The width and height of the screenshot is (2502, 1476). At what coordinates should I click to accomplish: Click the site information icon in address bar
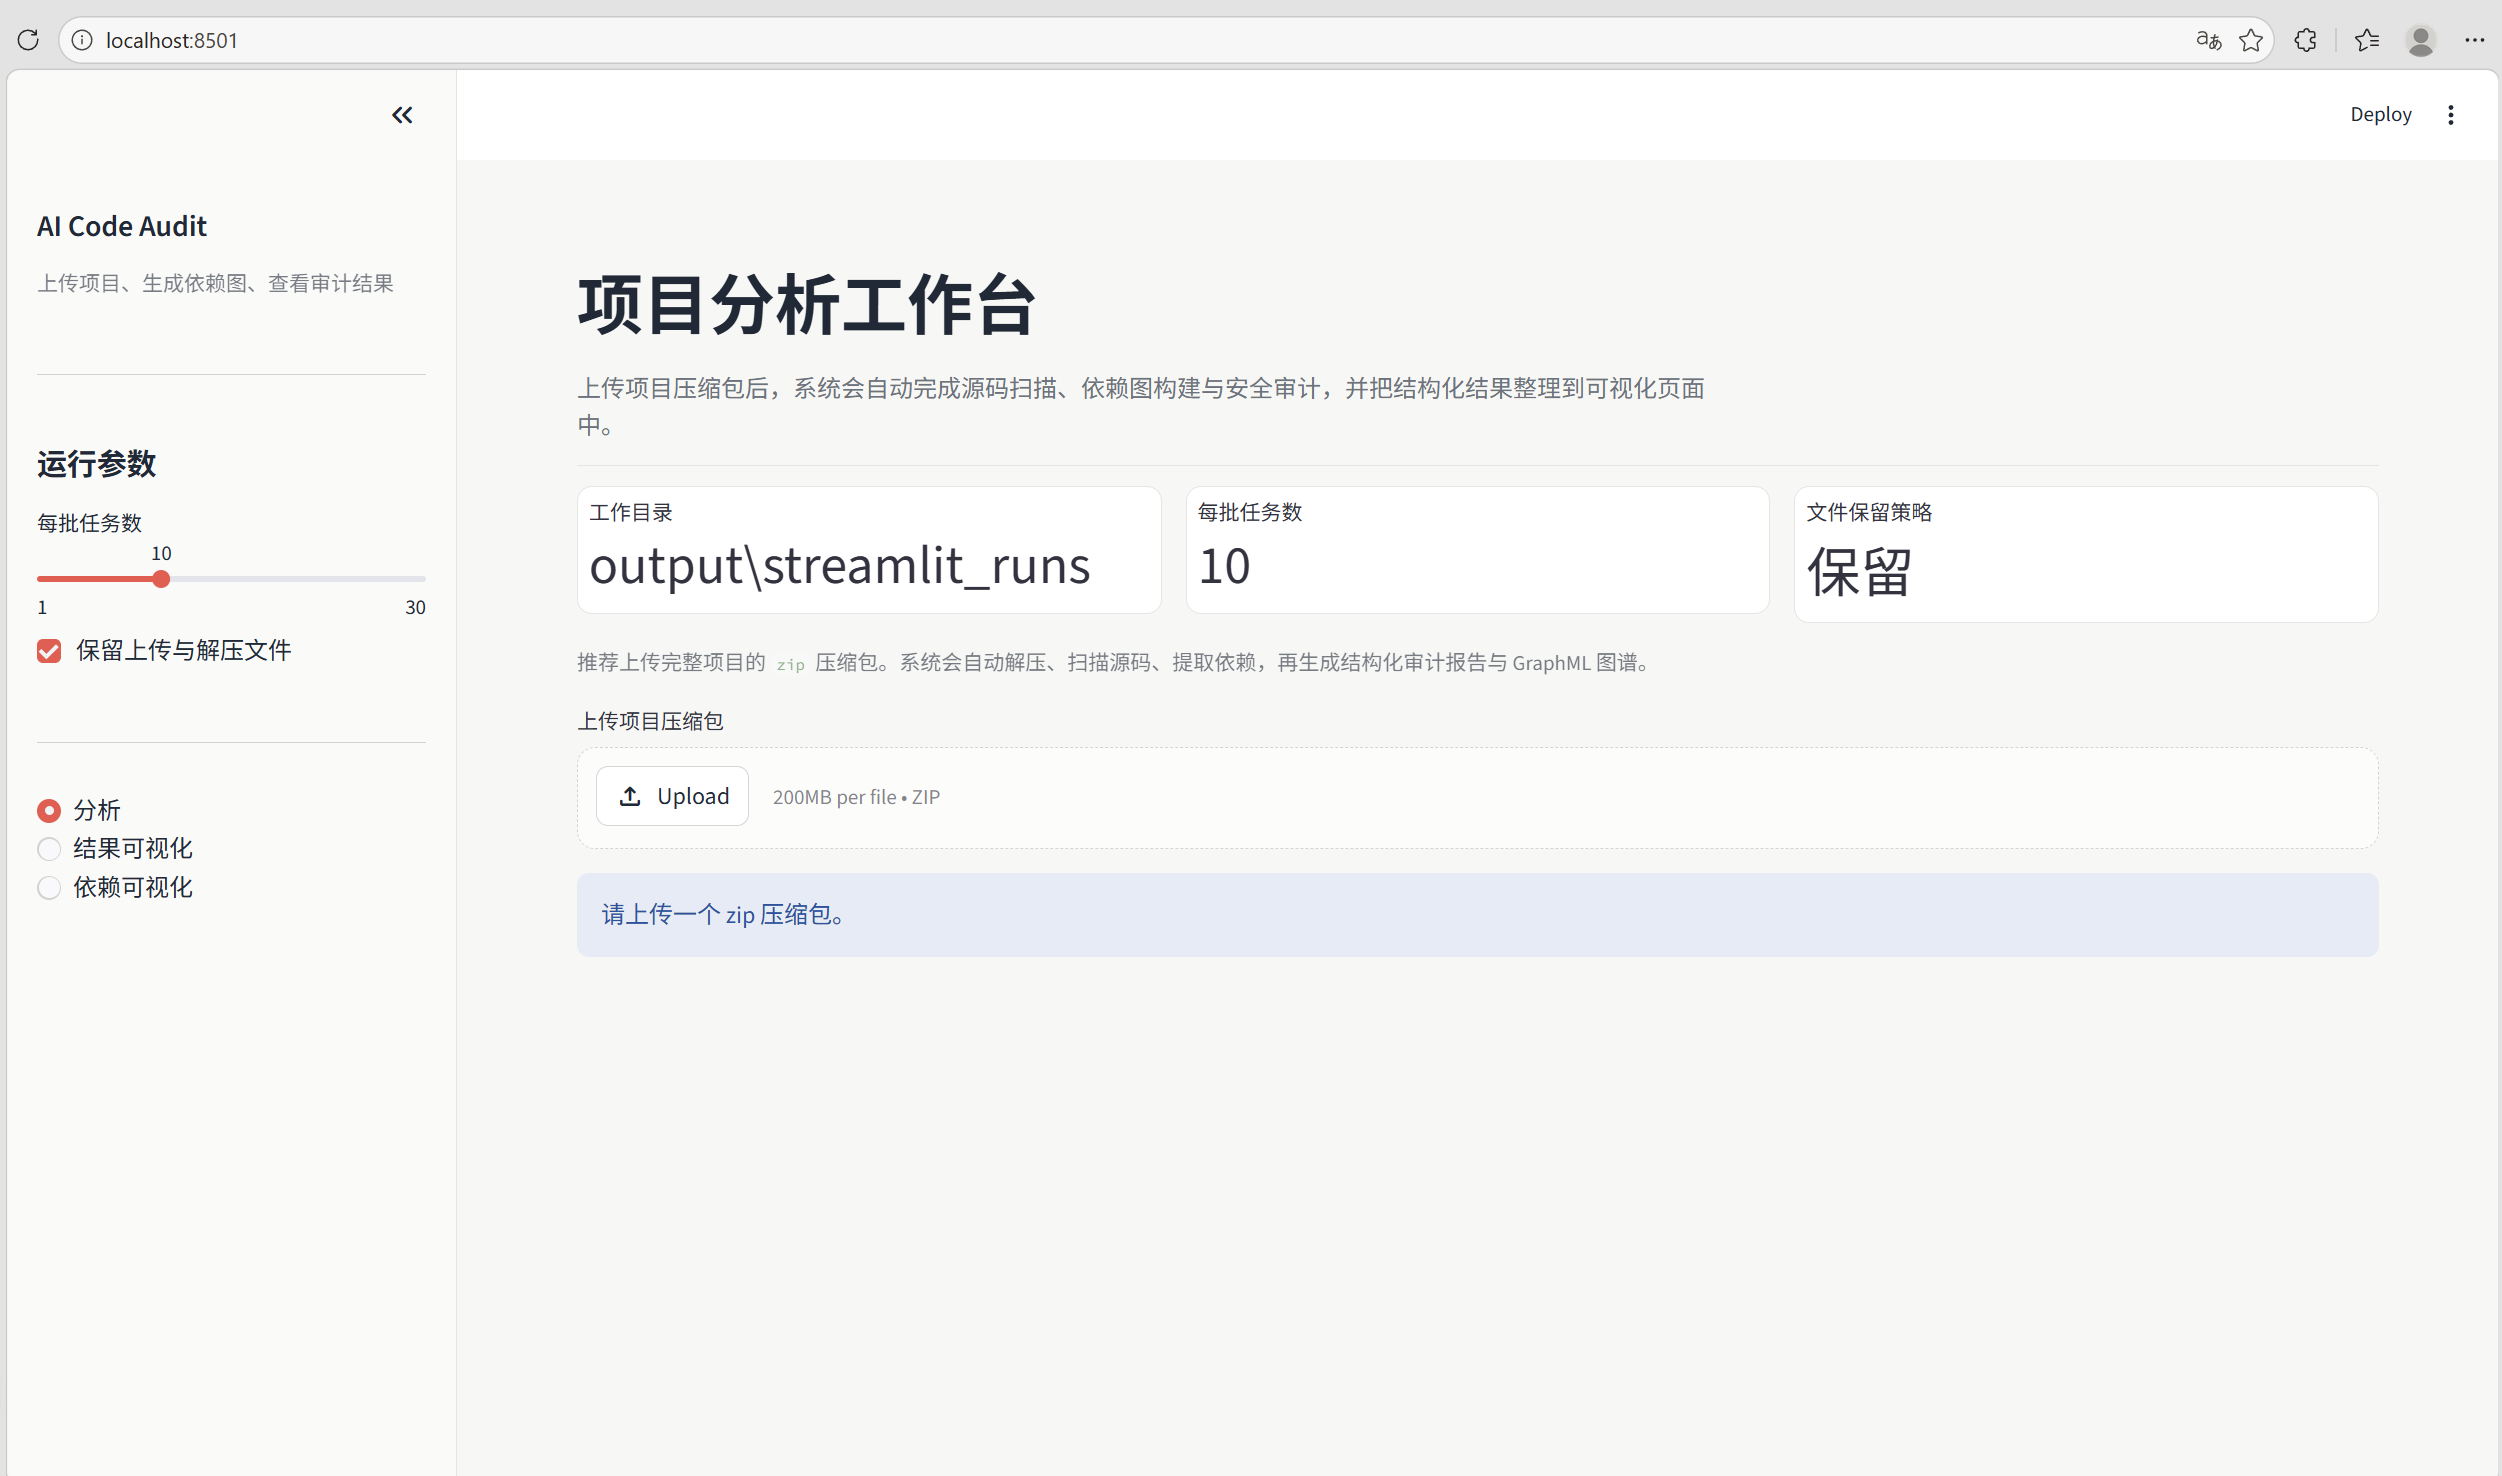tap(83, 40)
